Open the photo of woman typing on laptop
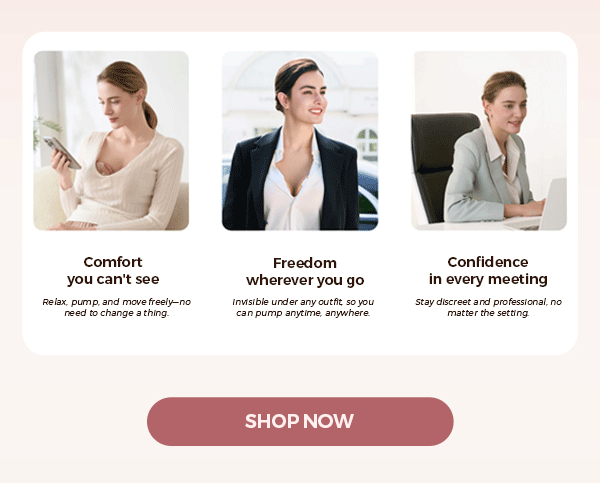This screenshot has height=483, width=600. tap(489, 140)
